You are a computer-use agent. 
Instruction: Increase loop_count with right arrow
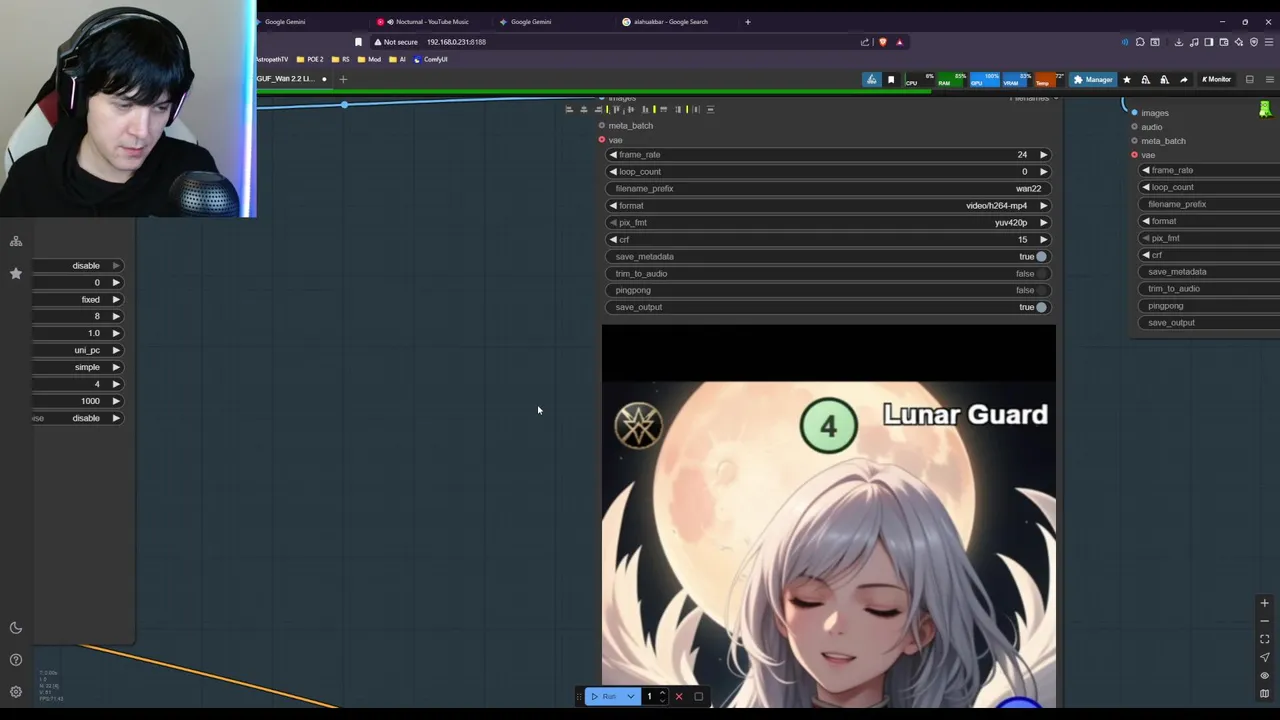(1043, 172)
